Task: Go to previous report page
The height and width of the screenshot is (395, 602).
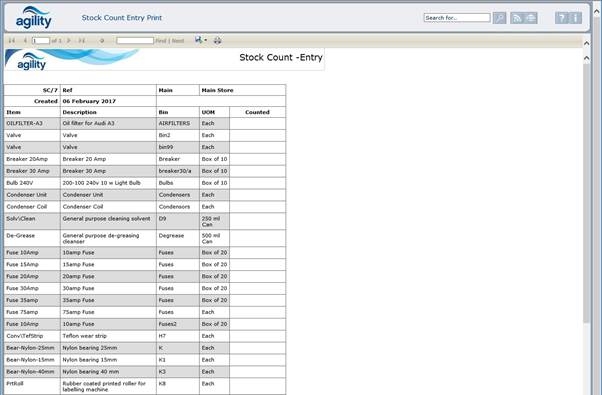Action: pos(25,40)
